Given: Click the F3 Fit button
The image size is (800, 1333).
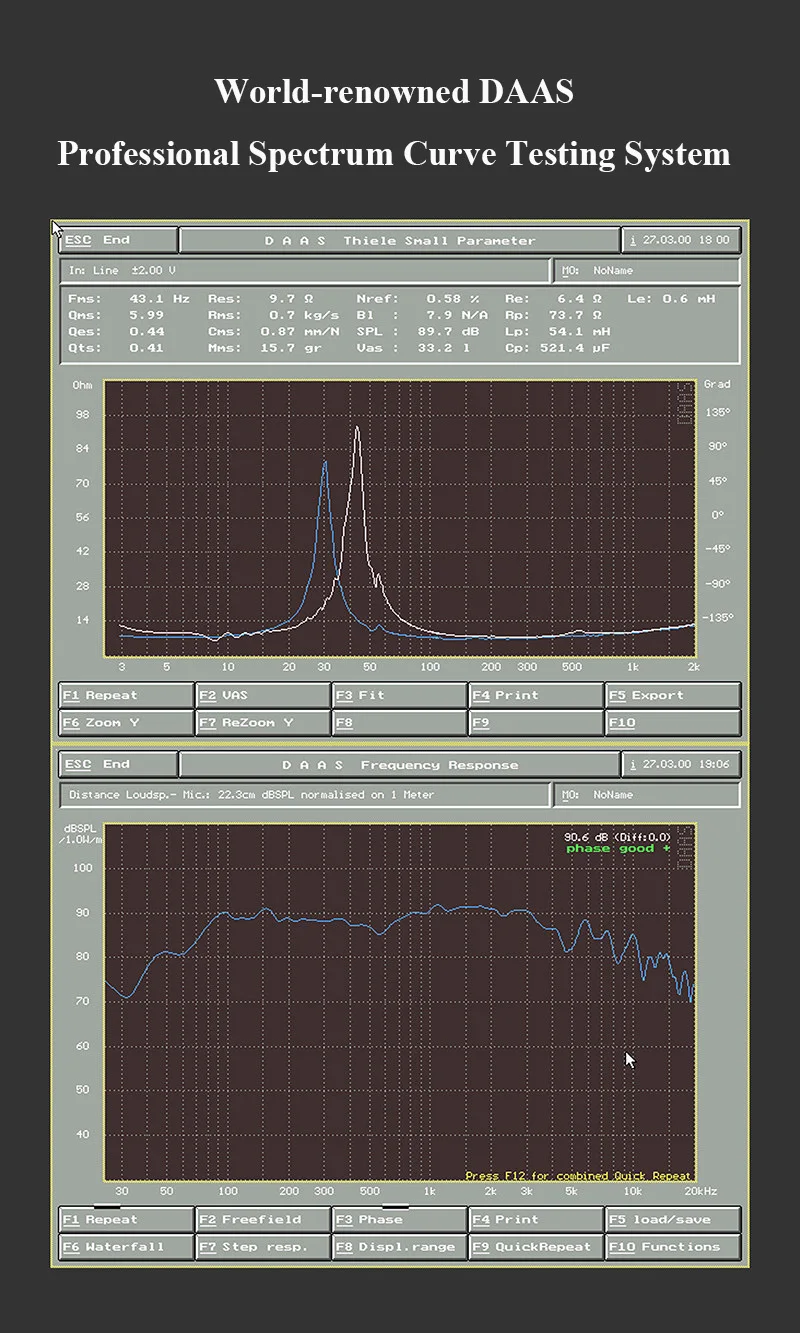Looking at the screenshot, I should (x=400, y=695).
